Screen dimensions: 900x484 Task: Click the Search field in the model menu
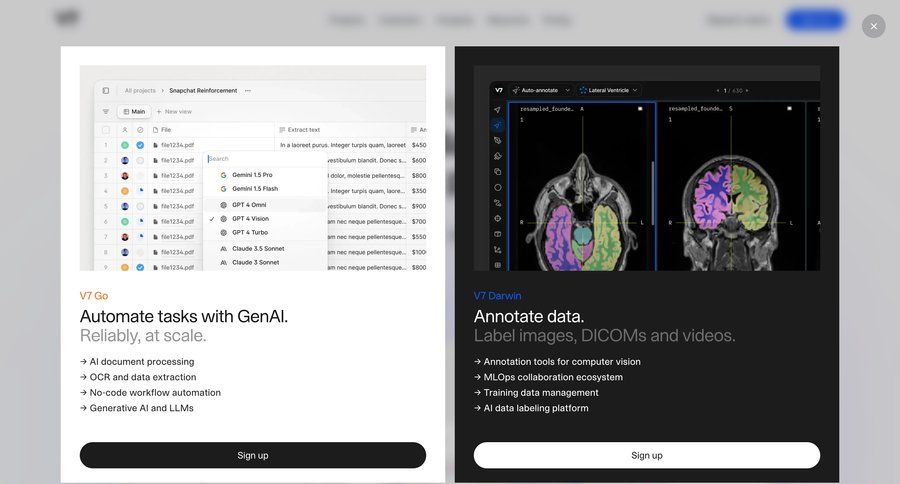[x=265, y=158]
